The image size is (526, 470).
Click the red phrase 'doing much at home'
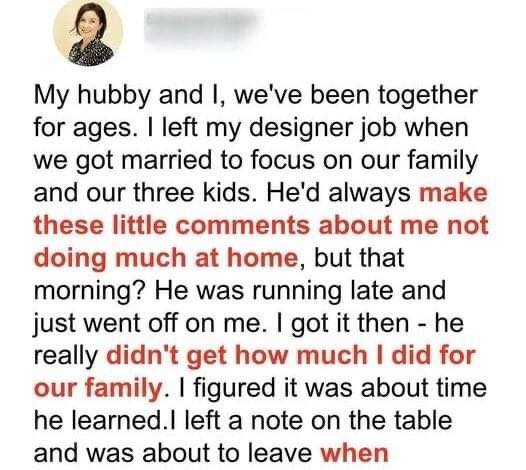166,258
